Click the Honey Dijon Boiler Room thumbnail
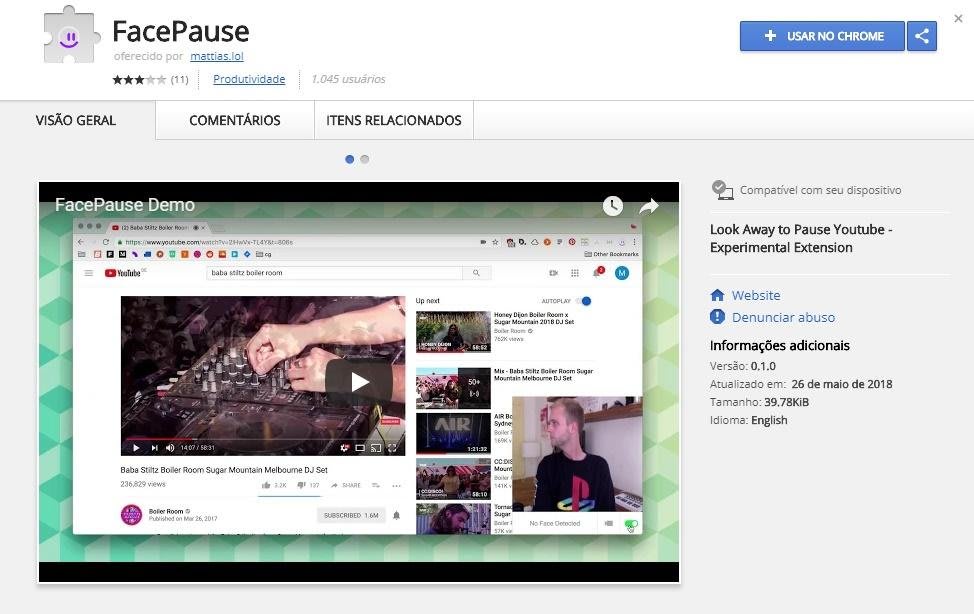974x614 pixels. pos(453,331)
